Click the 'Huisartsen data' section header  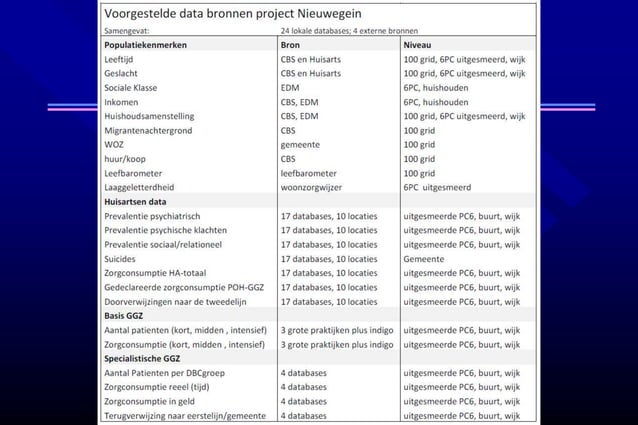pos(135,202)
